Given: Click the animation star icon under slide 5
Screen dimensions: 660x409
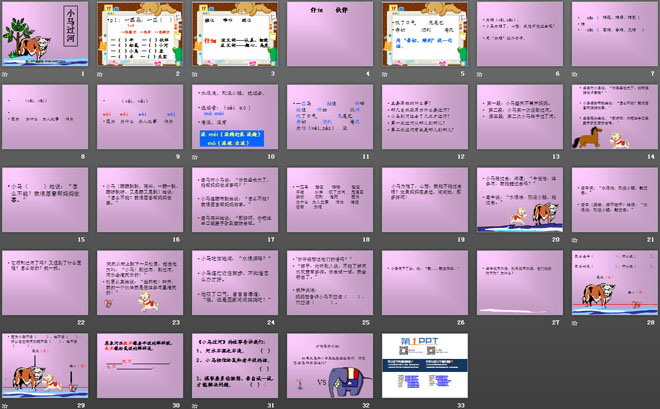Looking at the screenshot, I should 385,74.
